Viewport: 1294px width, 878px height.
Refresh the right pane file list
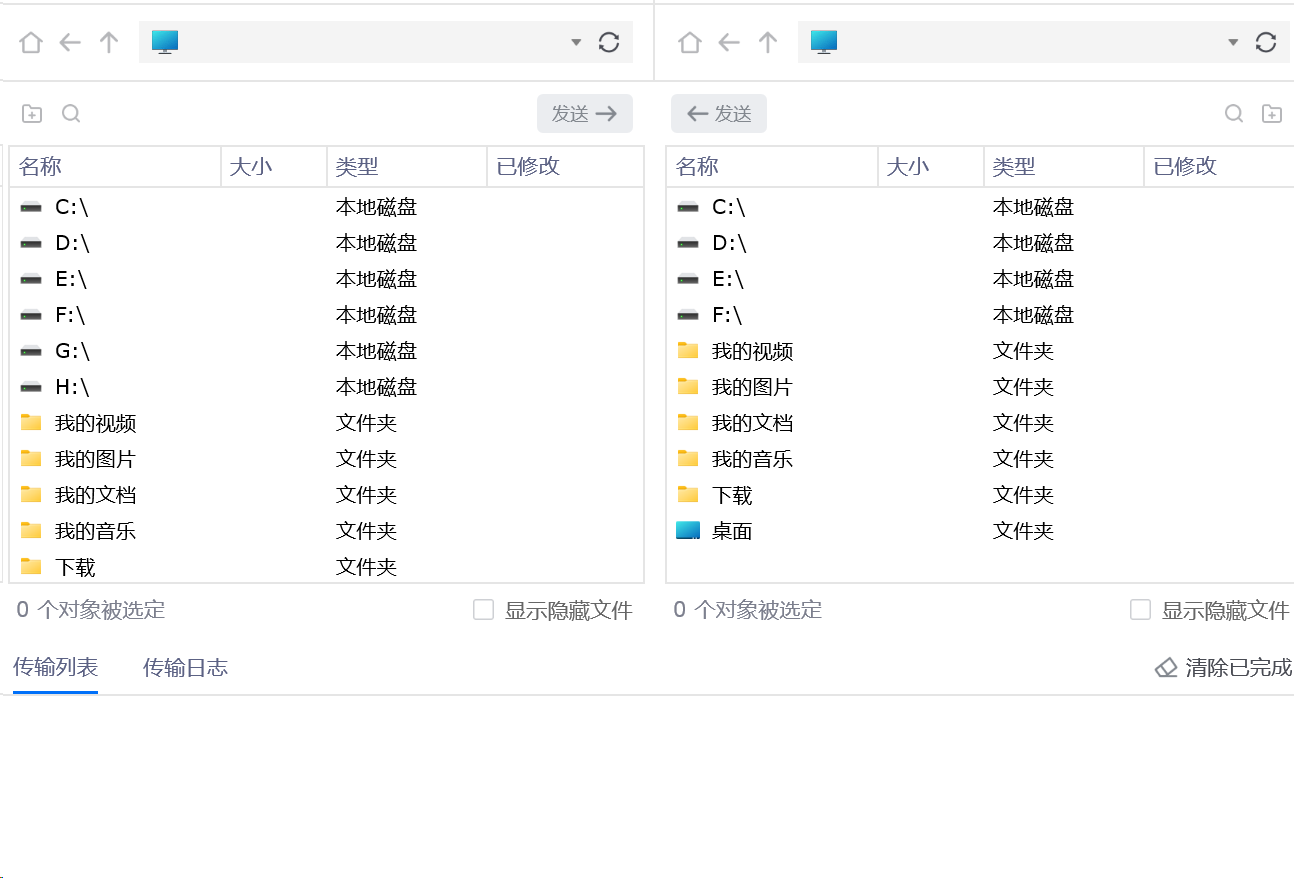tap(1266, 42)
